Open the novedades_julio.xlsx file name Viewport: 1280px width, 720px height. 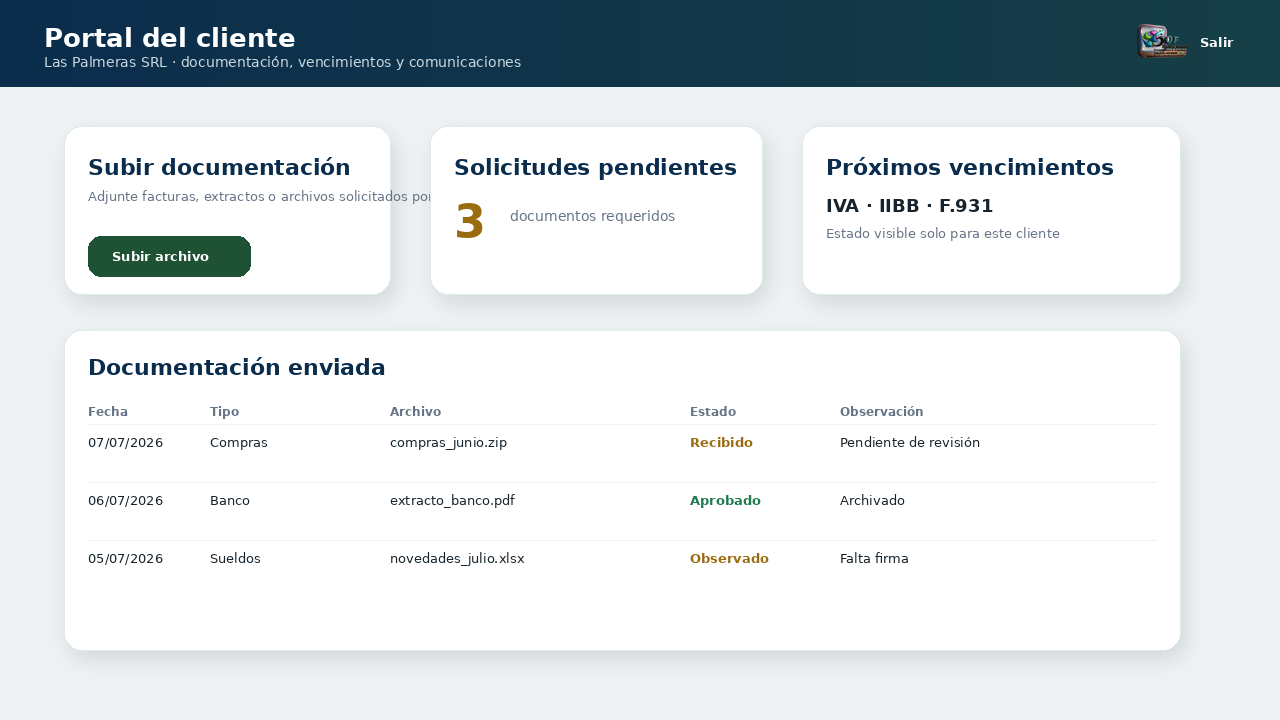[457, 559]
